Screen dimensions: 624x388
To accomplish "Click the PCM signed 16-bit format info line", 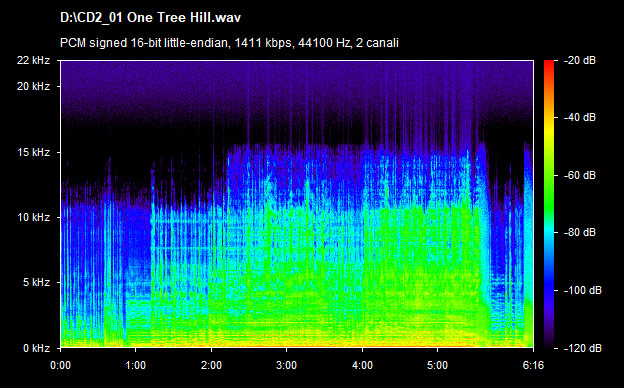I will [x=229, y=43].
